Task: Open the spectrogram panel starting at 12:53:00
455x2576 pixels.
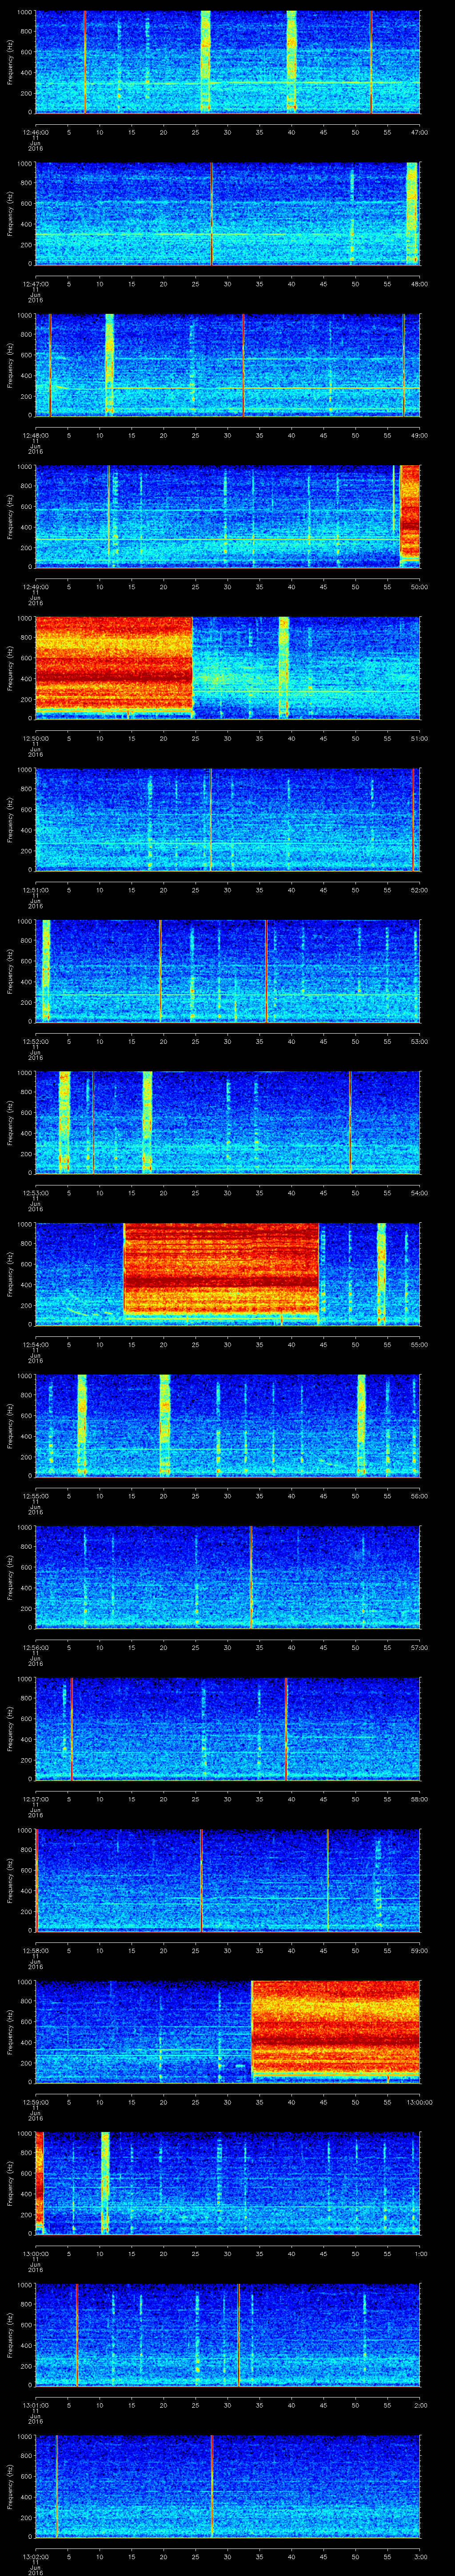Action: click(x=228, y=1122)
